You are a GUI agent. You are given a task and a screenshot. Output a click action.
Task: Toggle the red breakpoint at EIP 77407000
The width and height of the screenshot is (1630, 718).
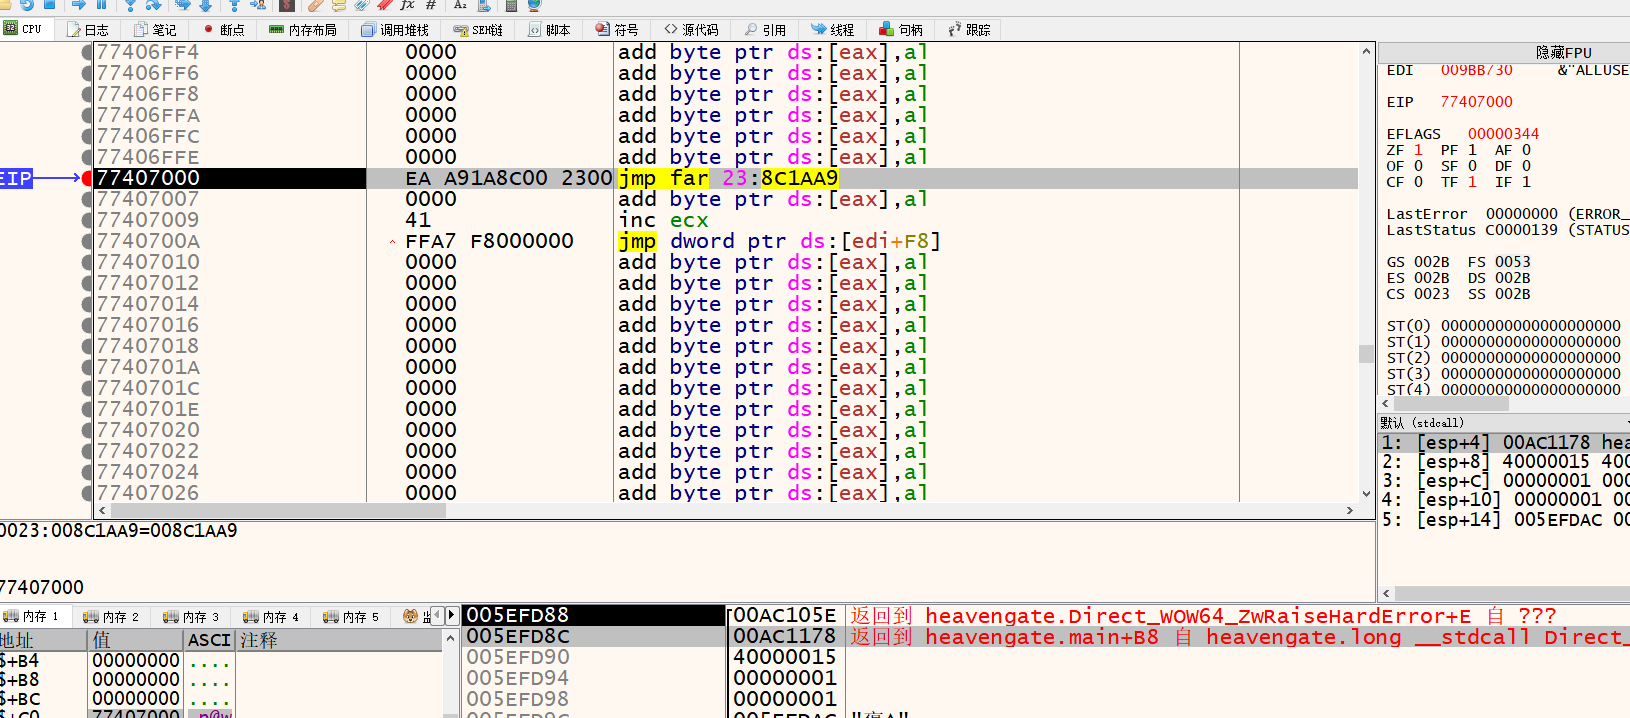coord(87,178)
